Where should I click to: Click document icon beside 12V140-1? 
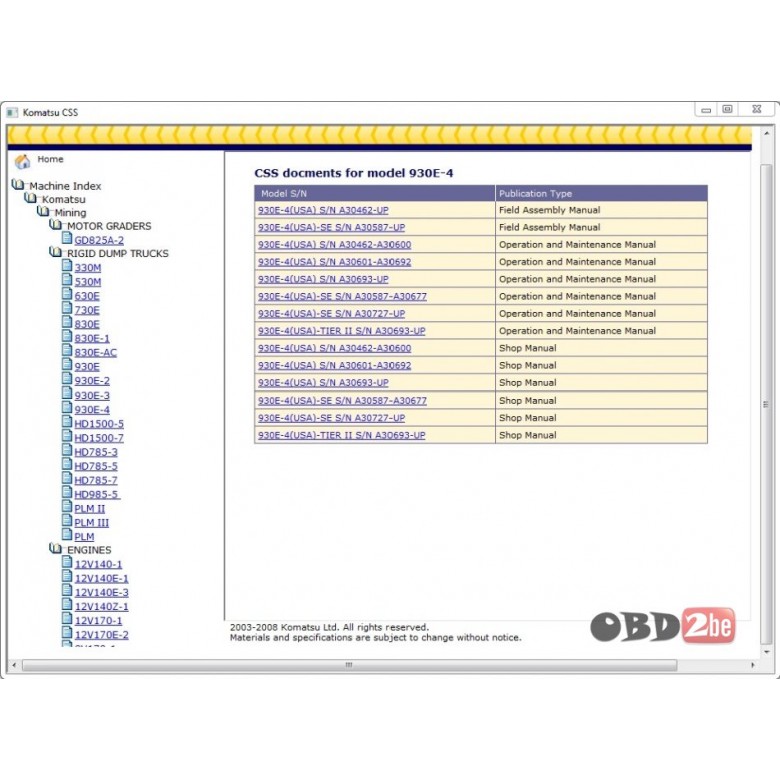[x=67, y=562]
